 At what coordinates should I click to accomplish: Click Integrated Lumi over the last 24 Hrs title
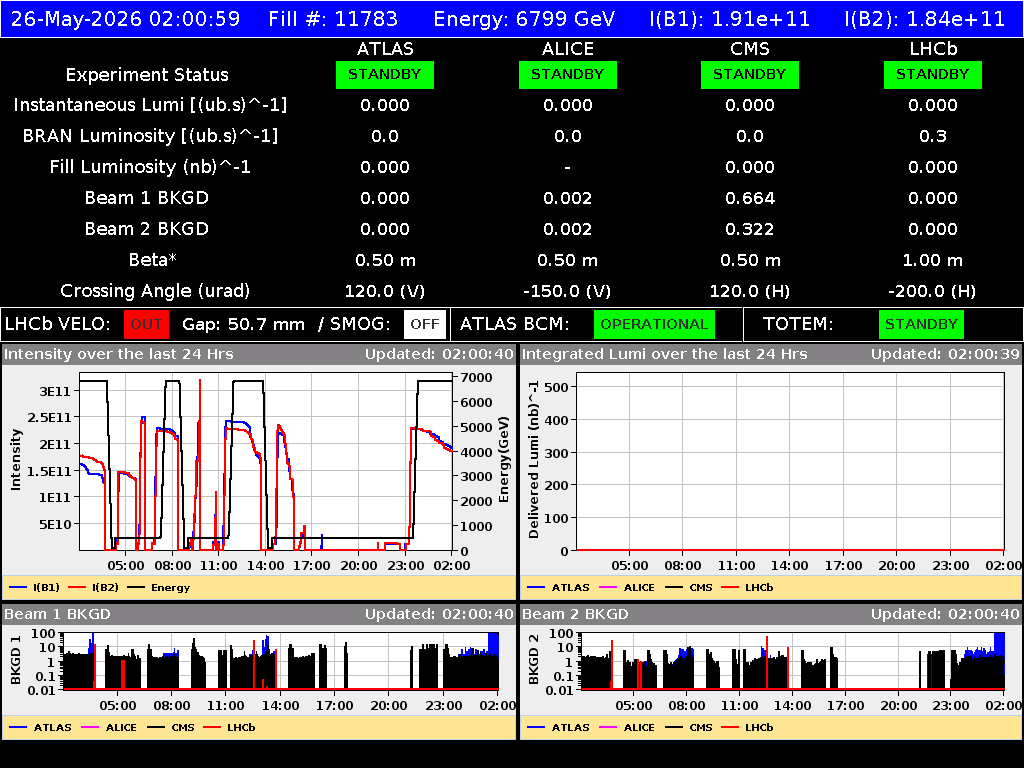coord(665,354)
